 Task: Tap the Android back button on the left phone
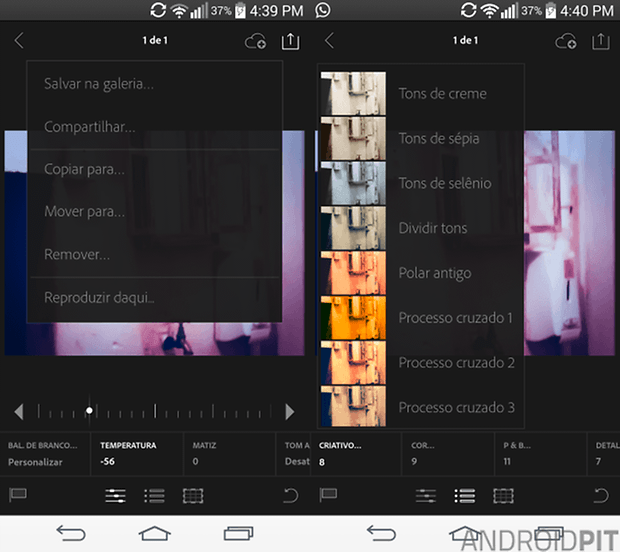[71, 533]
